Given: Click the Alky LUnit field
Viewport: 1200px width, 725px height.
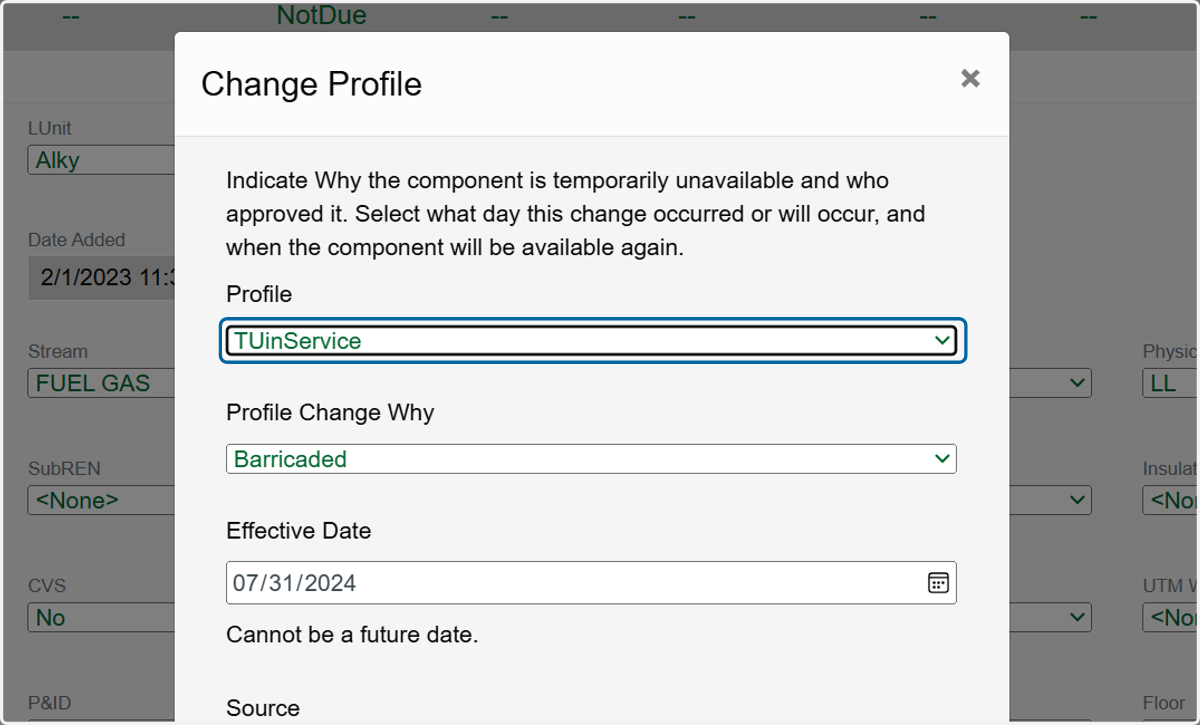Looking at the screenshot, I should click(x=101, y=160).
